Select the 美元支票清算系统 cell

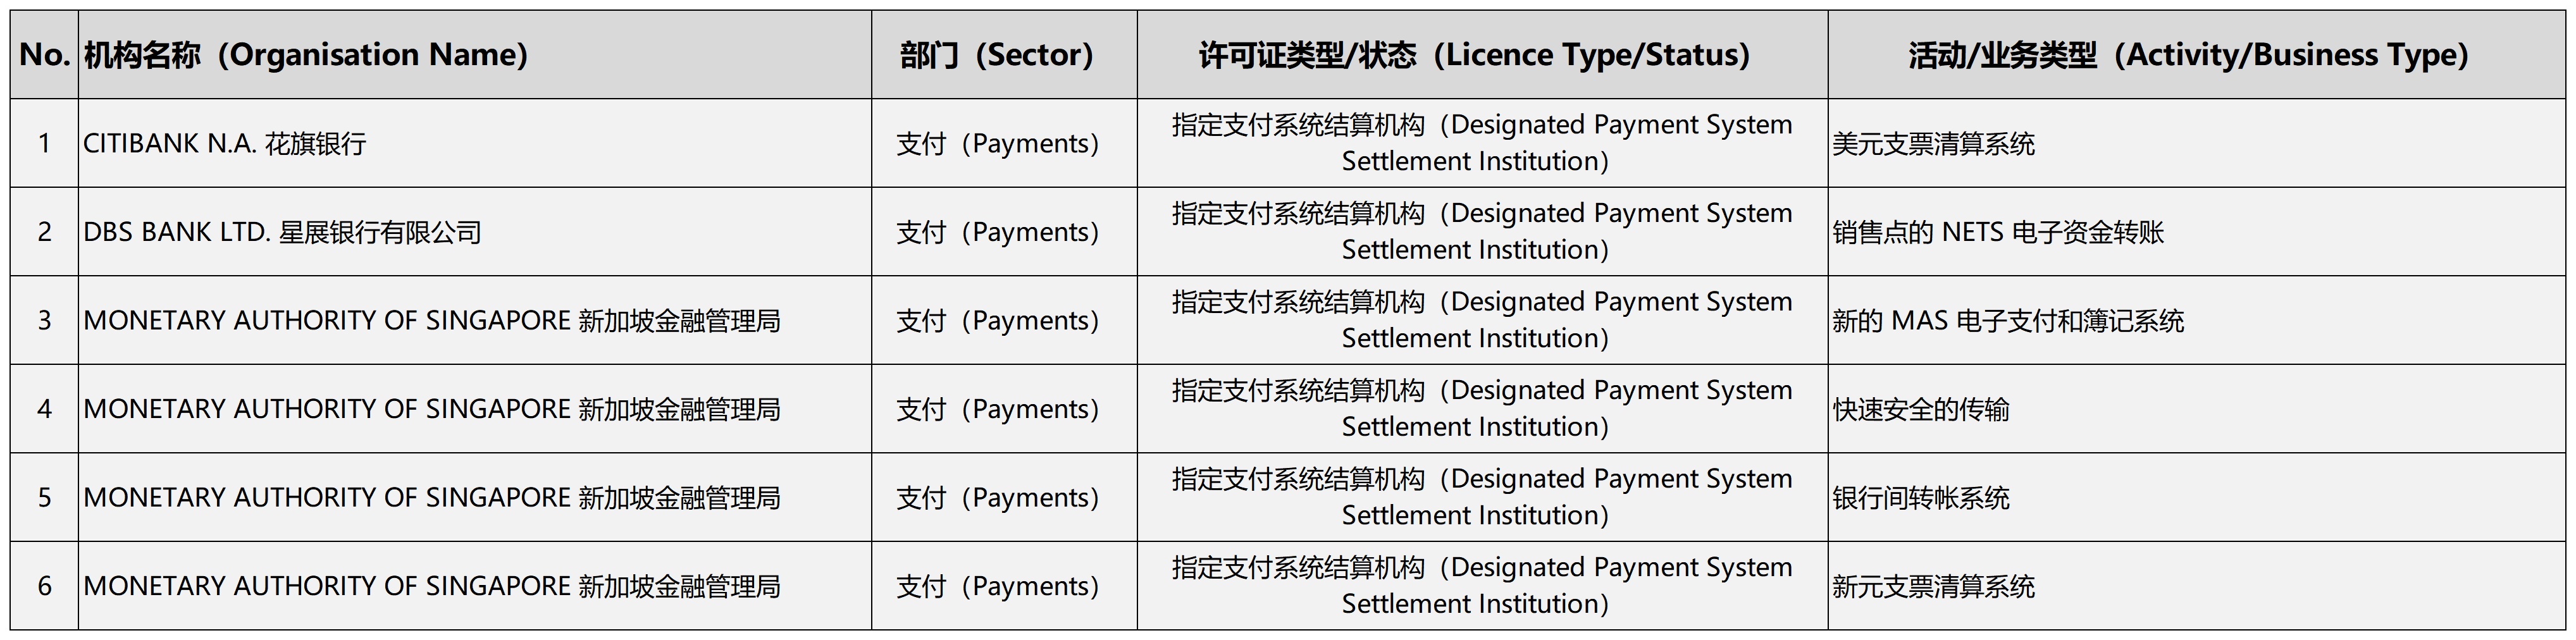point(2196,143)
